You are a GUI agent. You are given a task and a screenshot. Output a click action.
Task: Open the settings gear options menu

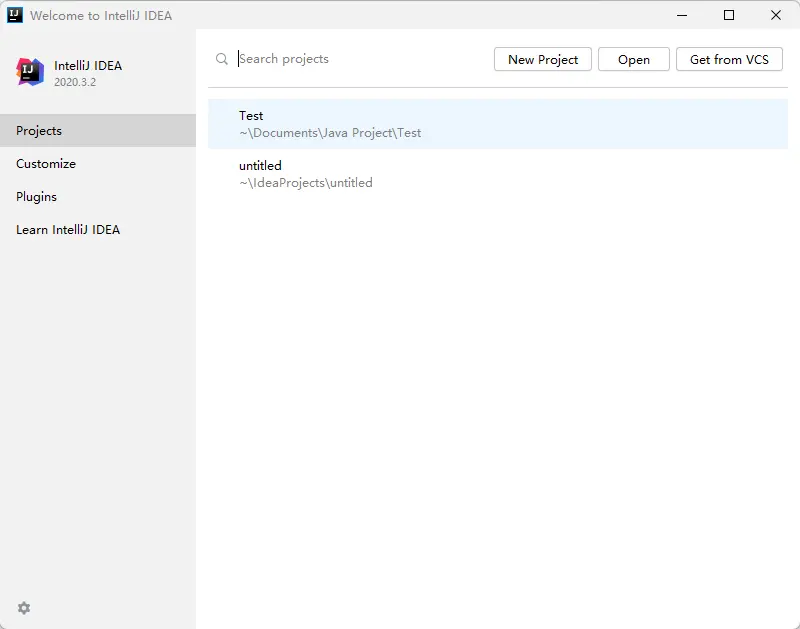pos(24,608)
